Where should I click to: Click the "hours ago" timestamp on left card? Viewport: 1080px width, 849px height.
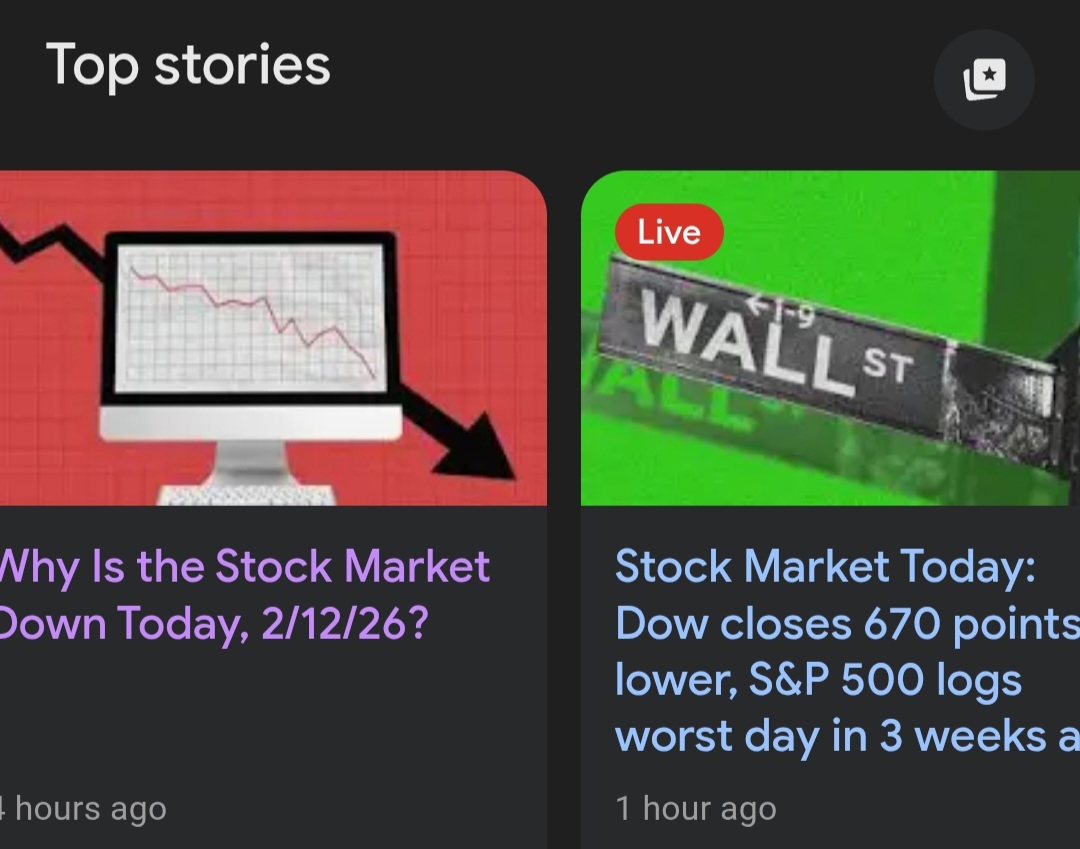[x=88, y=808]
